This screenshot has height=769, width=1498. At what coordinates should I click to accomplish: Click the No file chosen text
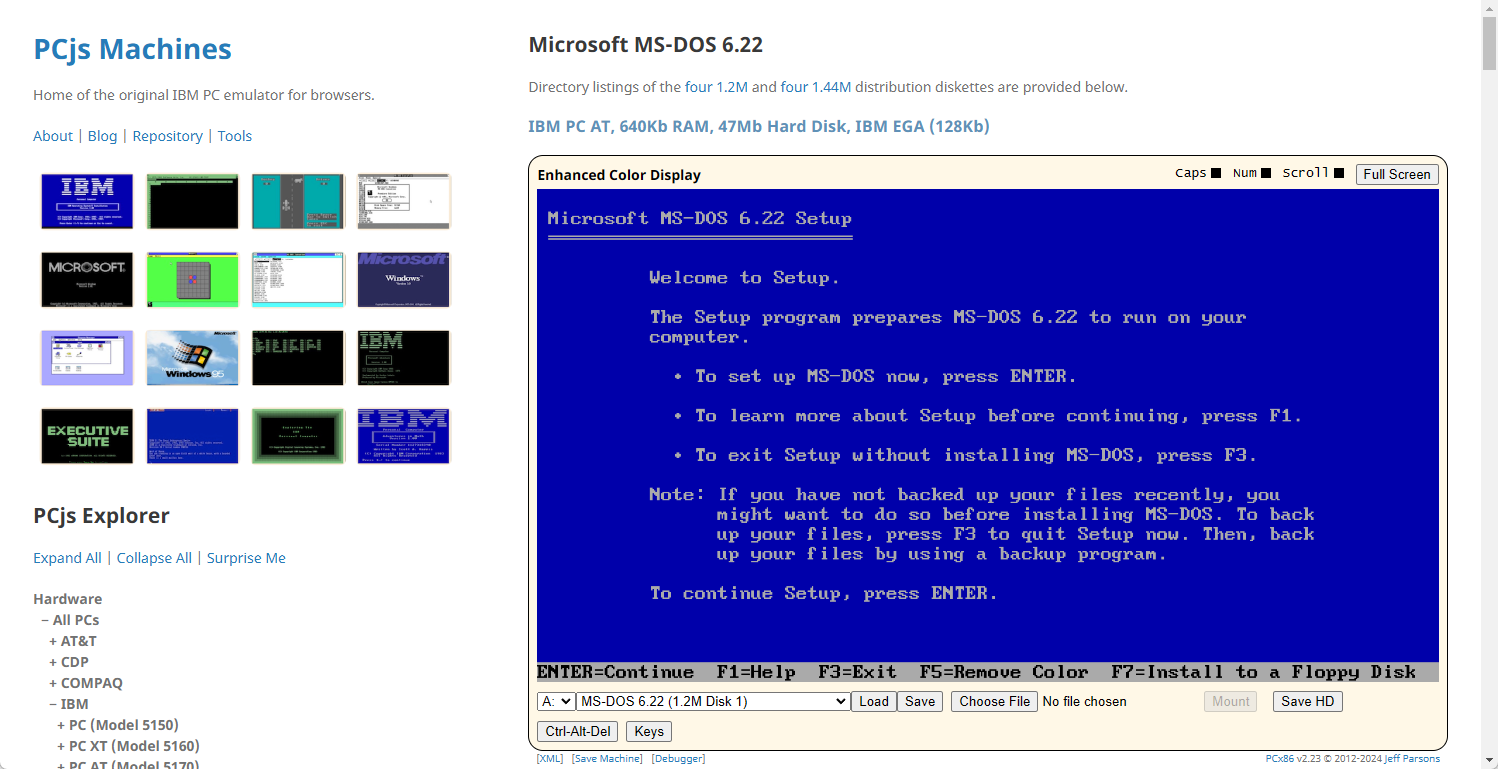[1084, 701]
